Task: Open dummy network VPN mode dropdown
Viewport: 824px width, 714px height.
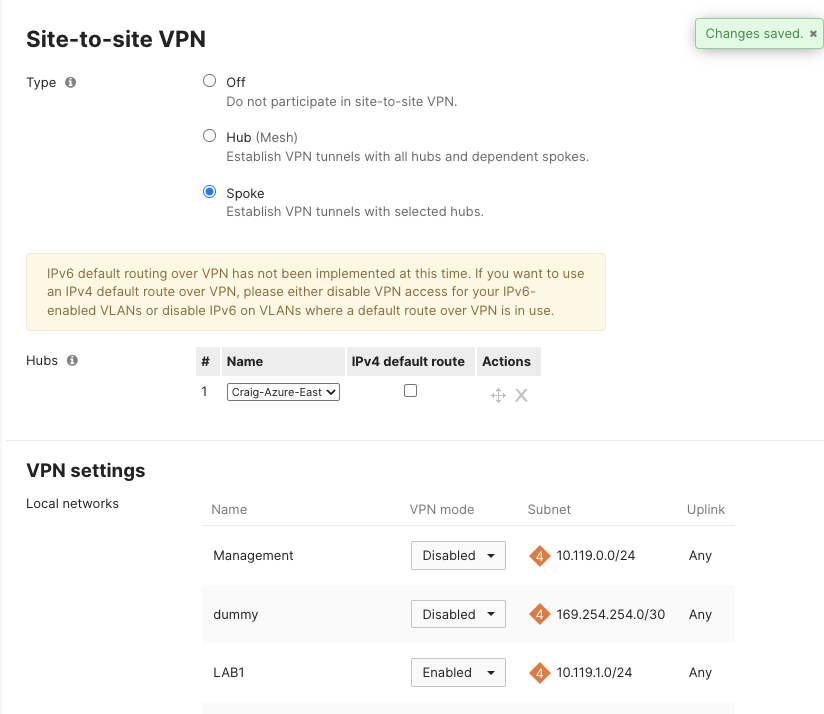Action: pyautogui.click(x=458, y=614)
